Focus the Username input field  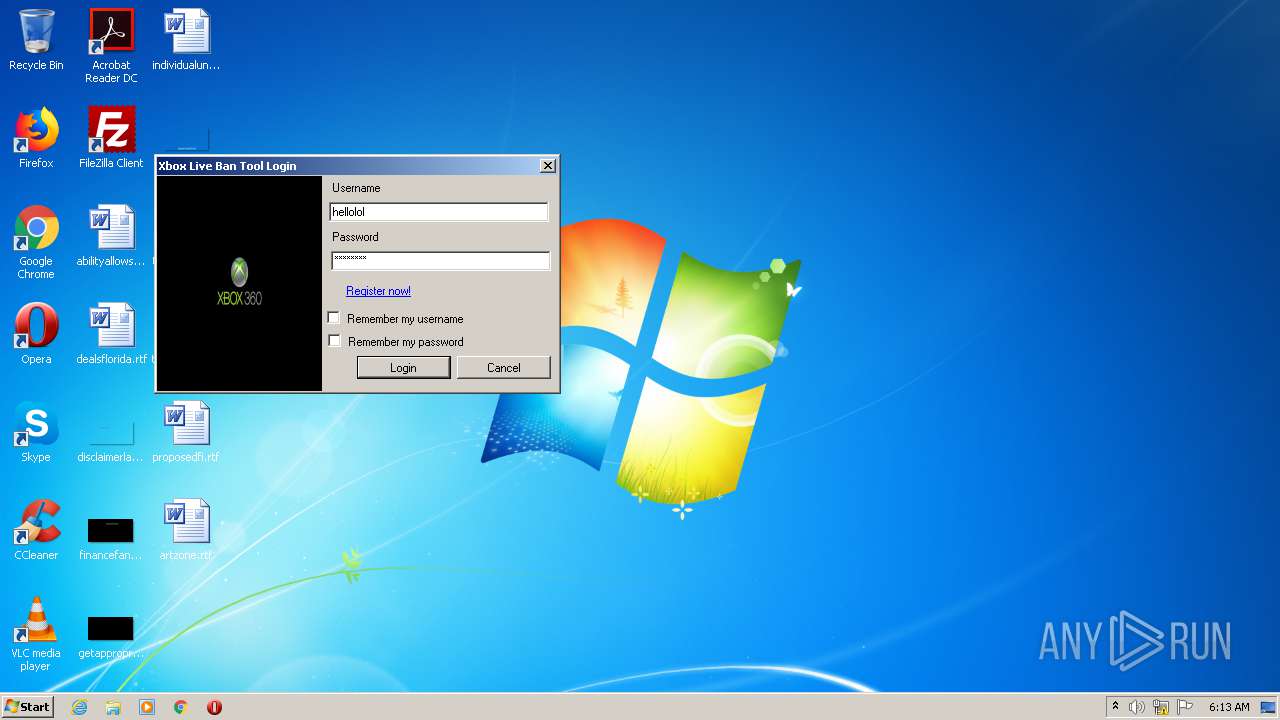(439, 212)
